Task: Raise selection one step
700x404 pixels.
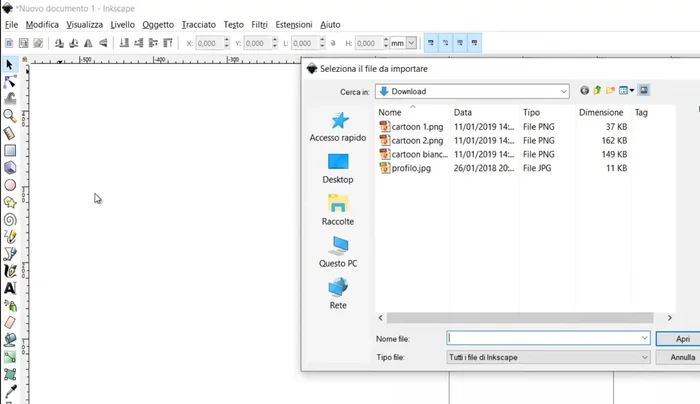Action: point(153,43)
